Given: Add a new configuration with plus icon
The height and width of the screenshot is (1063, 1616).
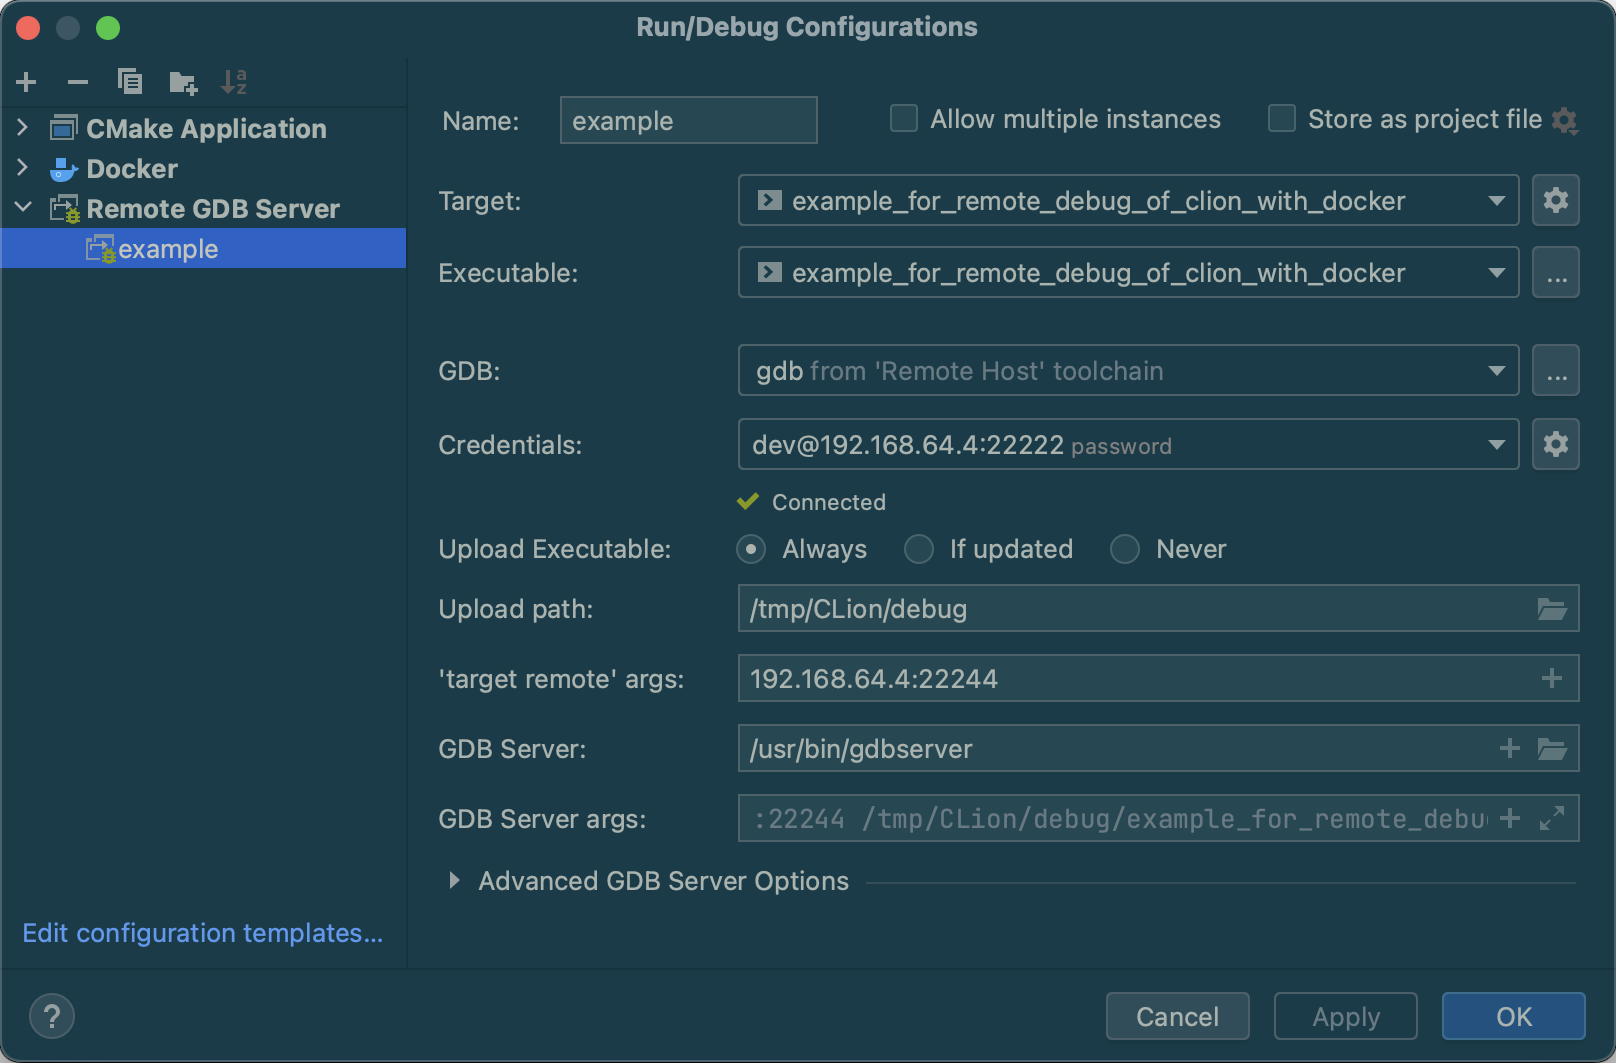Looking at the screenshot, I should tap(27, 82).
